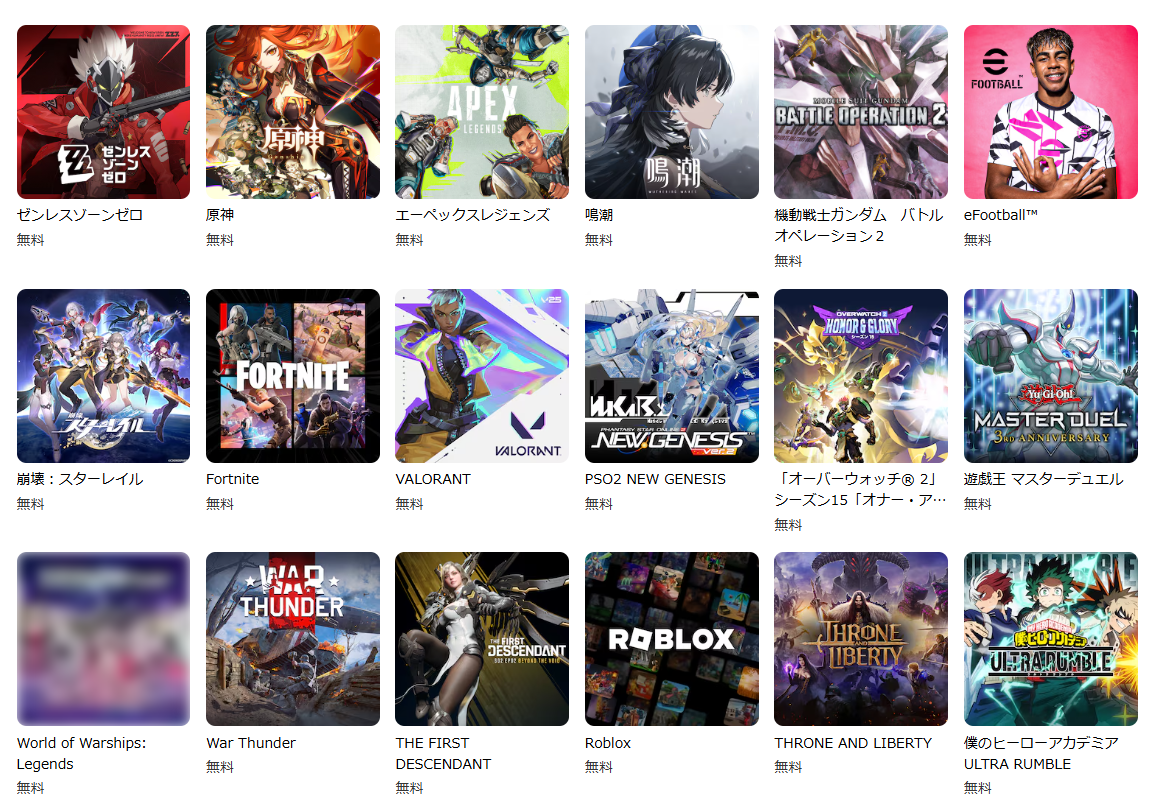
Task: Select the PSO2 New Genesis cover
Action: point(671,376)
